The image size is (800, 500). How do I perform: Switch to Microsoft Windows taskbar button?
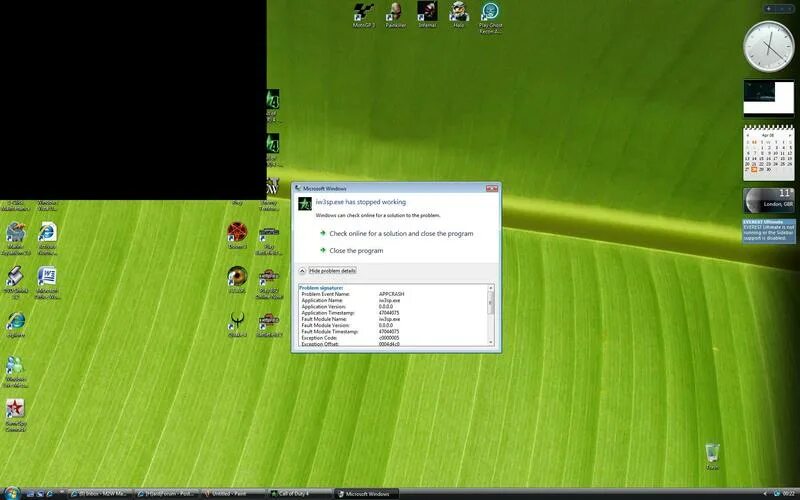(x=366, y=494)
